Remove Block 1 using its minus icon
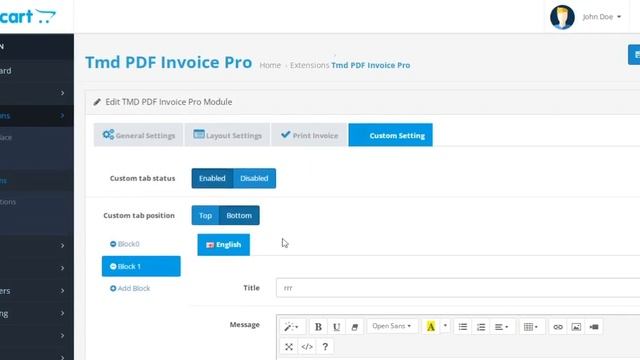Screen dimensions: 640x360 tap(113, 266)
